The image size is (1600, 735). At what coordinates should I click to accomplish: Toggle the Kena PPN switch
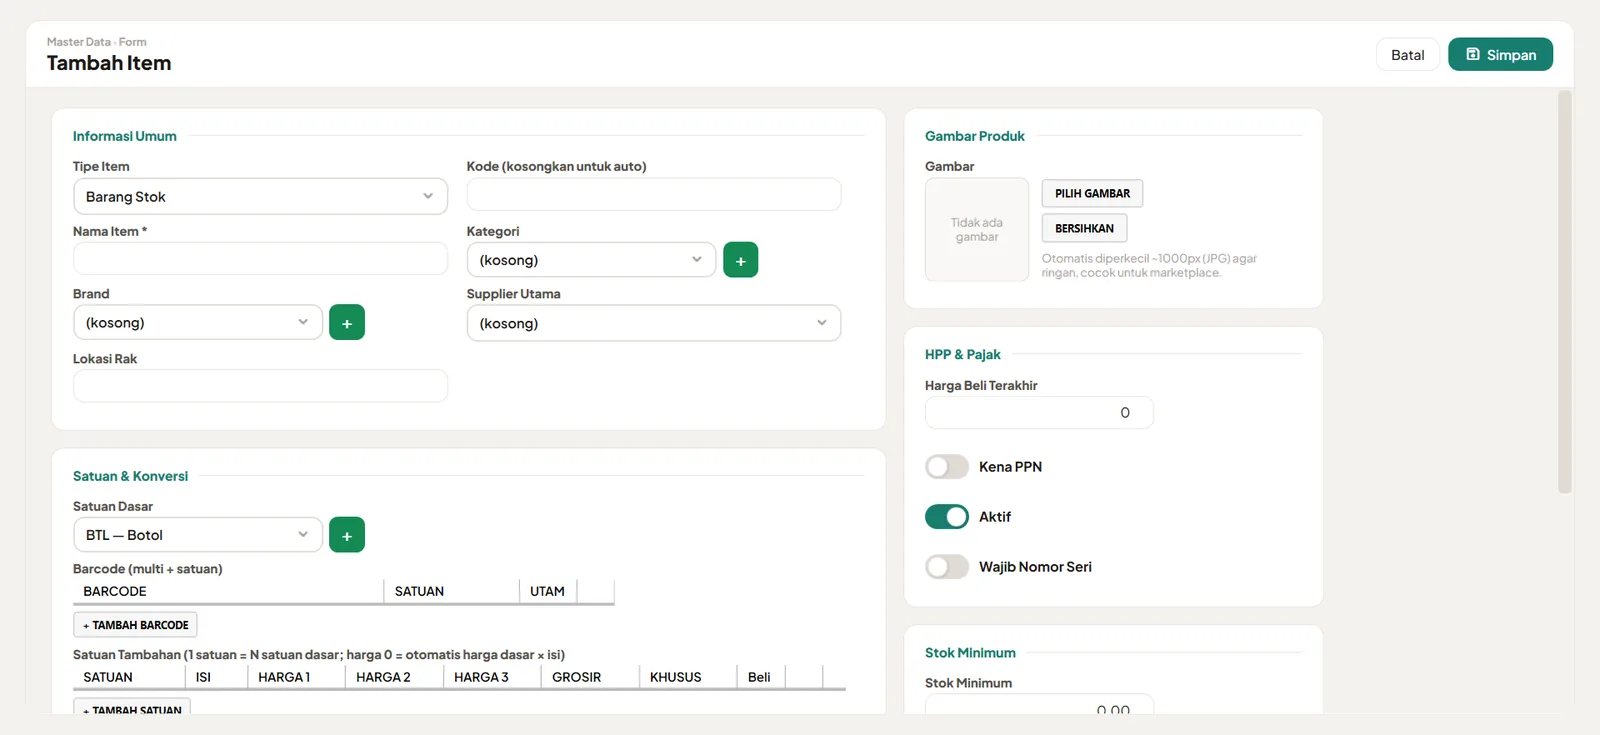947,467
